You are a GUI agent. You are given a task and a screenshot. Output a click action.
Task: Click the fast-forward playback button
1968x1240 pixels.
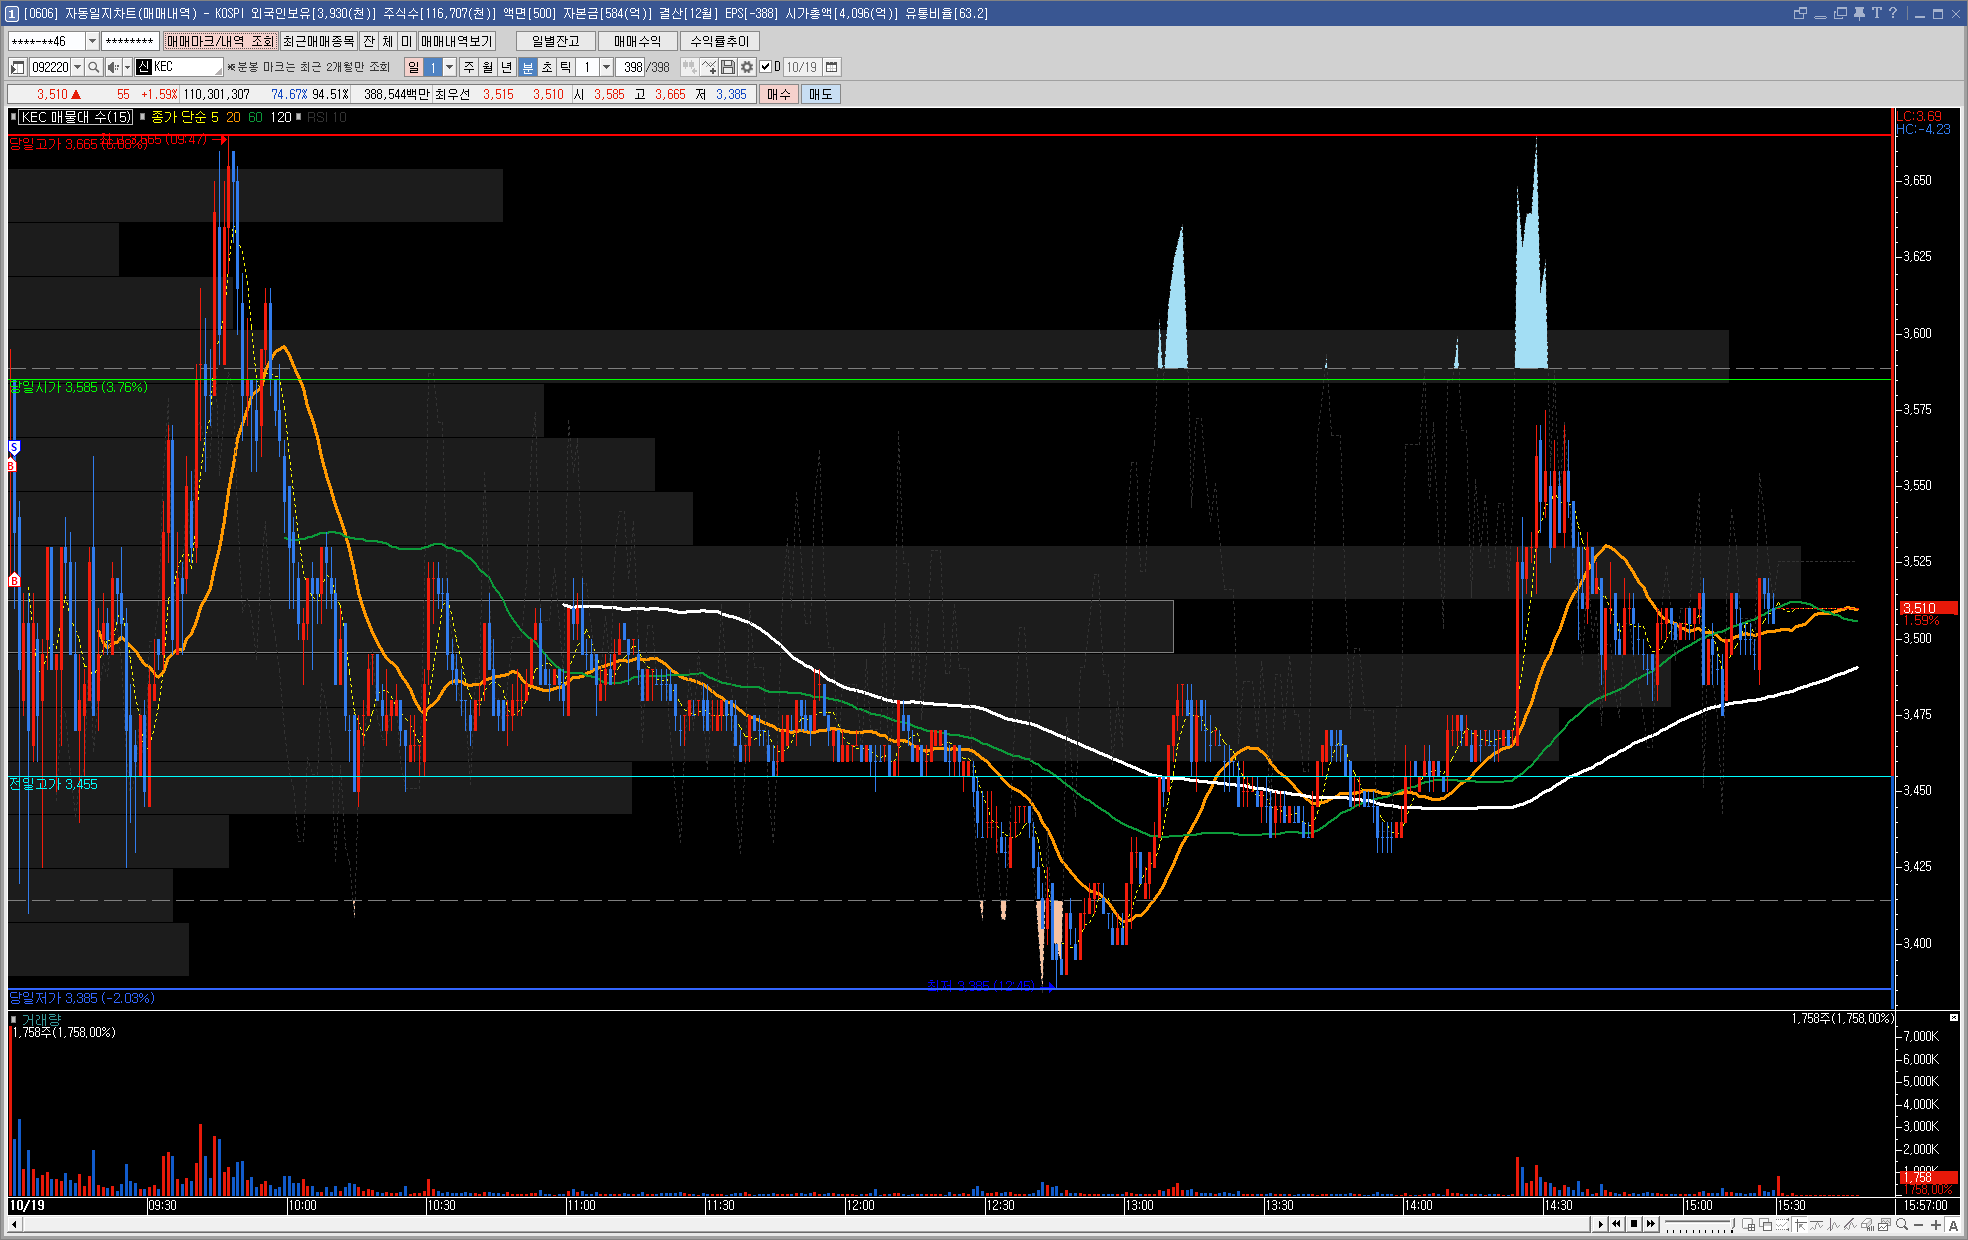pos(1651,1224)
